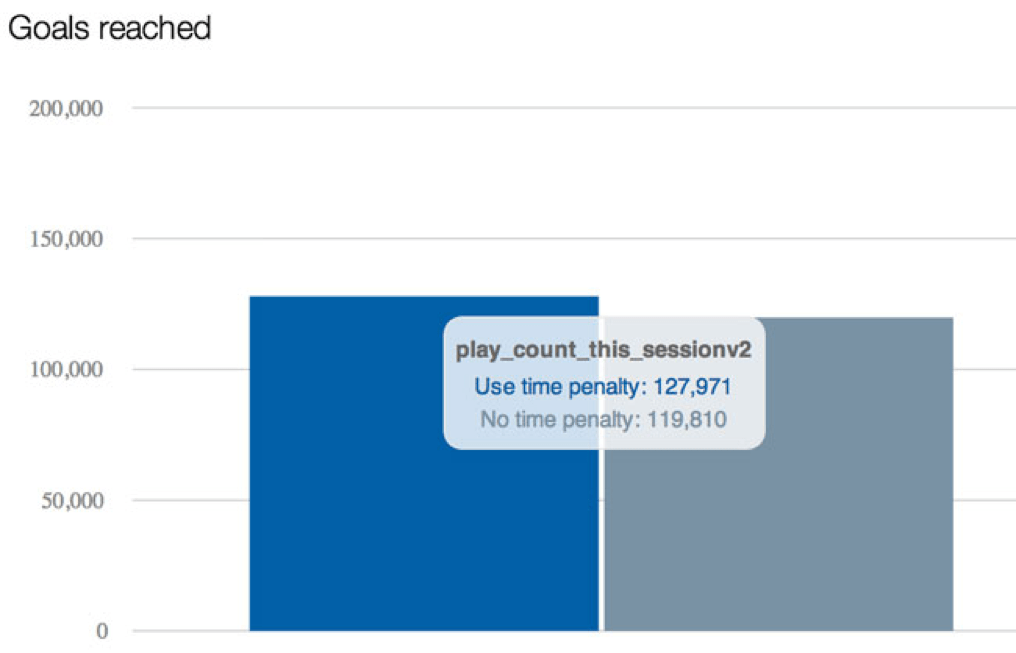This screenshot has width=1016, height=653.
Task: Click the 200,000 horizontal gridline
Action: [x=560, y=107]
